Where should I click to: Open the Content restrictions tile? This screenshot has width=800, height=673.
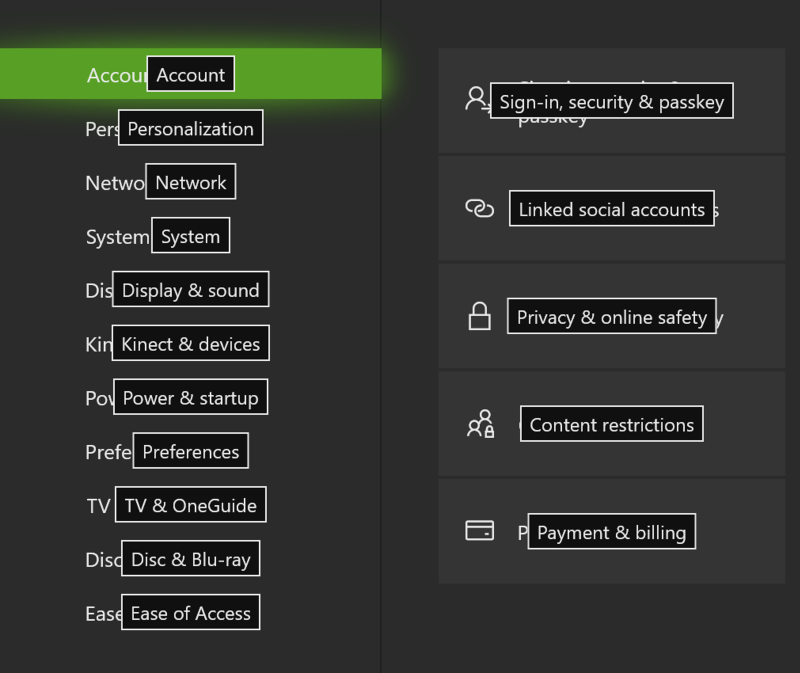point(611,424)
